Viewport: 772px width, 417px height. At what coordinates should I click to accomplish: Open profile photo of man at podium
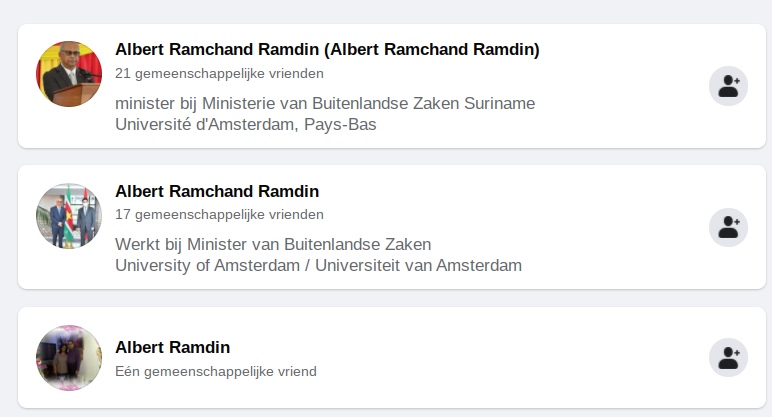point(69,75)
